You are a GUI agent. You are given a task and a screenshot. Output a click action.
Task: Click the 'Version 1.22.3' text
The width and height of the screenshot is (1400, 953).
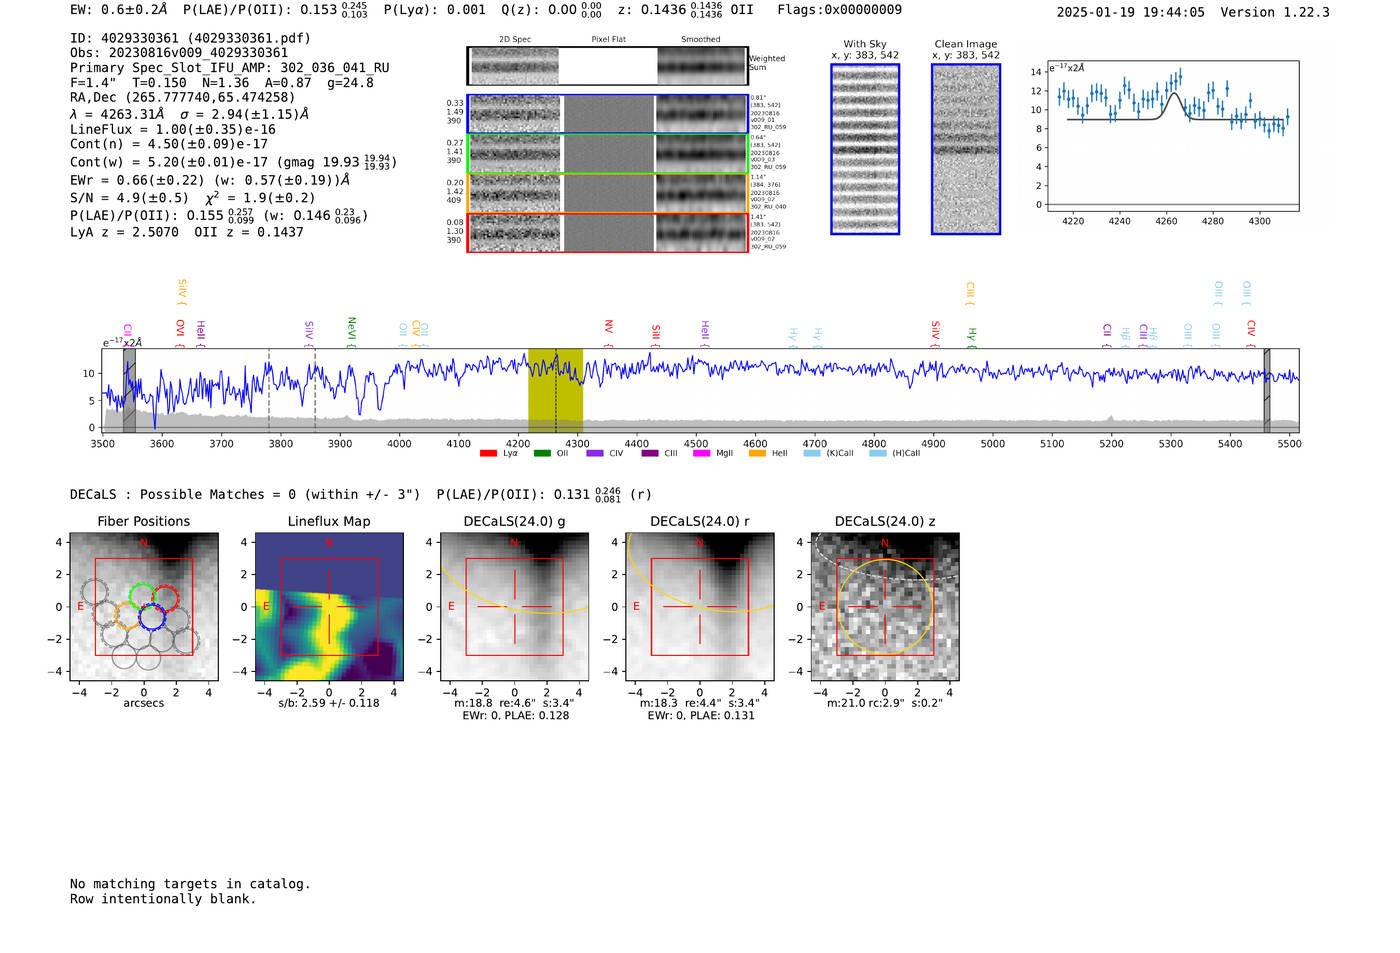click(1275, 12)
